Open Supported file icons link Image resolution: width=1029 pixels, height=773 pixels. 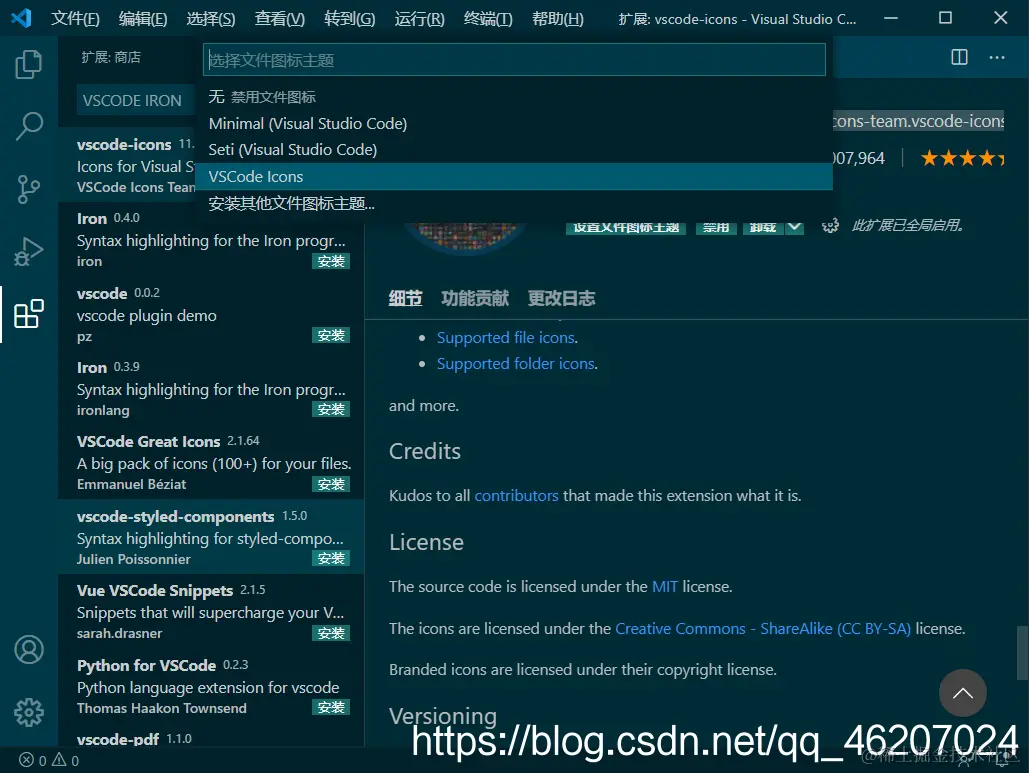506,337
